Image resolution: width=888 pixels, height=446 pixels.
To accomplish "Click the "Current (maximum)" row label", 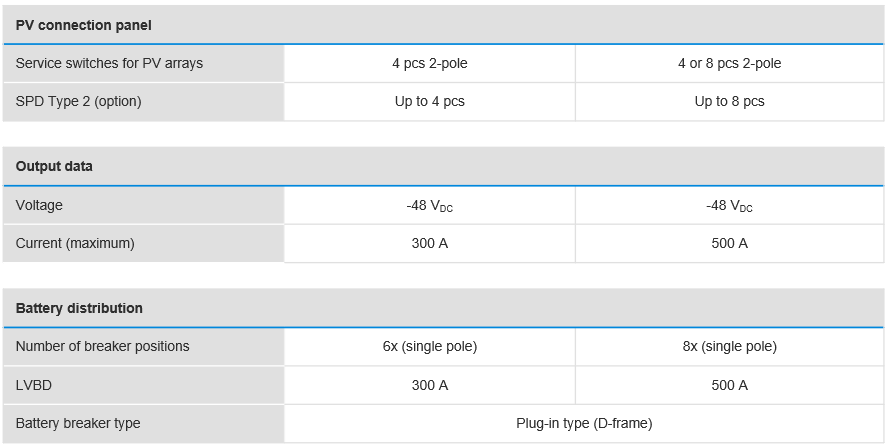I will click(75, 243).
